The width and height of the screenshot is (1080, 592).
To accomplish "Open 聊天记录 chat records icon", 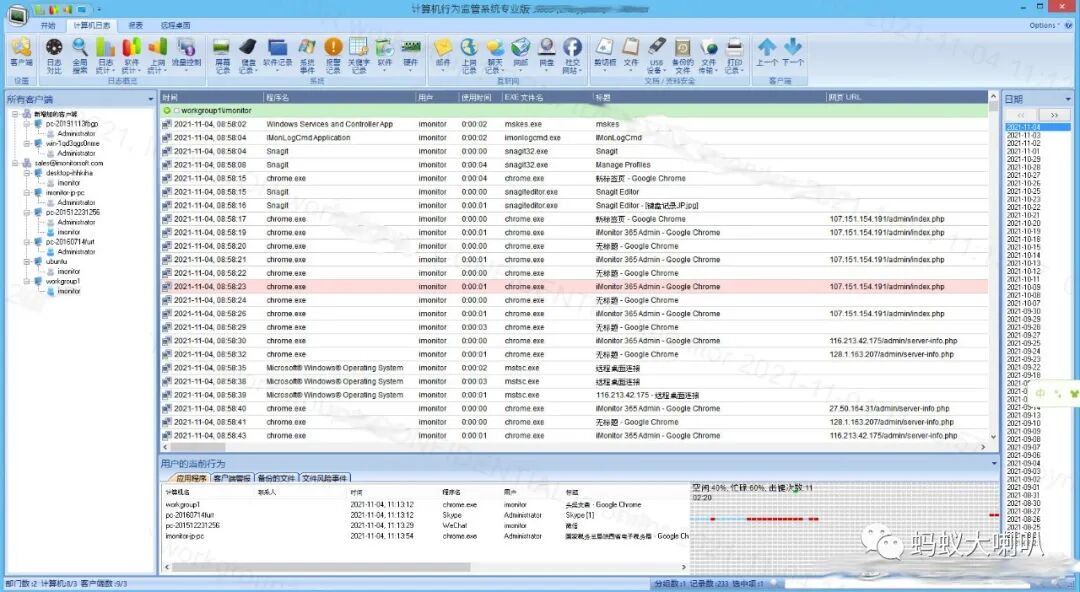I will 495,55.
